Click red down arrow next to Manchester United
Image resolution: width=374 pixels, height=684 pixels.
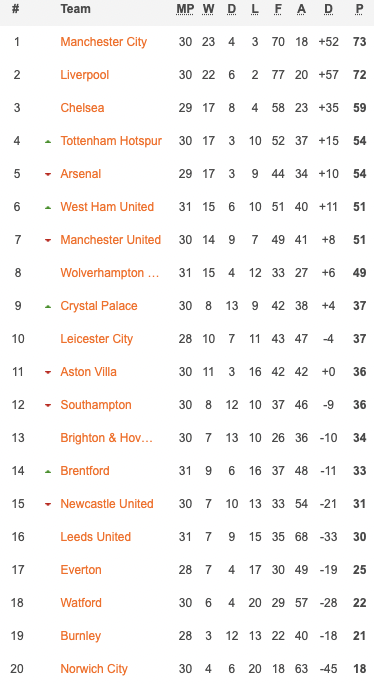[48, 240]
